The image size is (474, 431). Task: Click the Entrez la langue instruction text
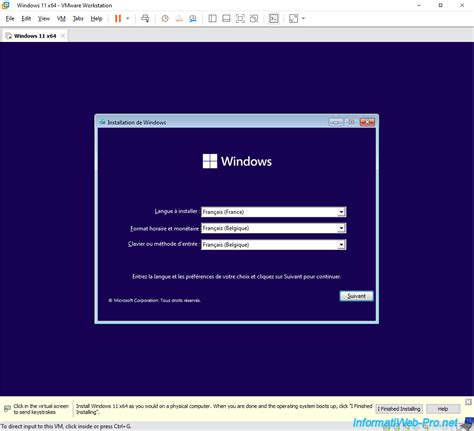pos(236,276)
